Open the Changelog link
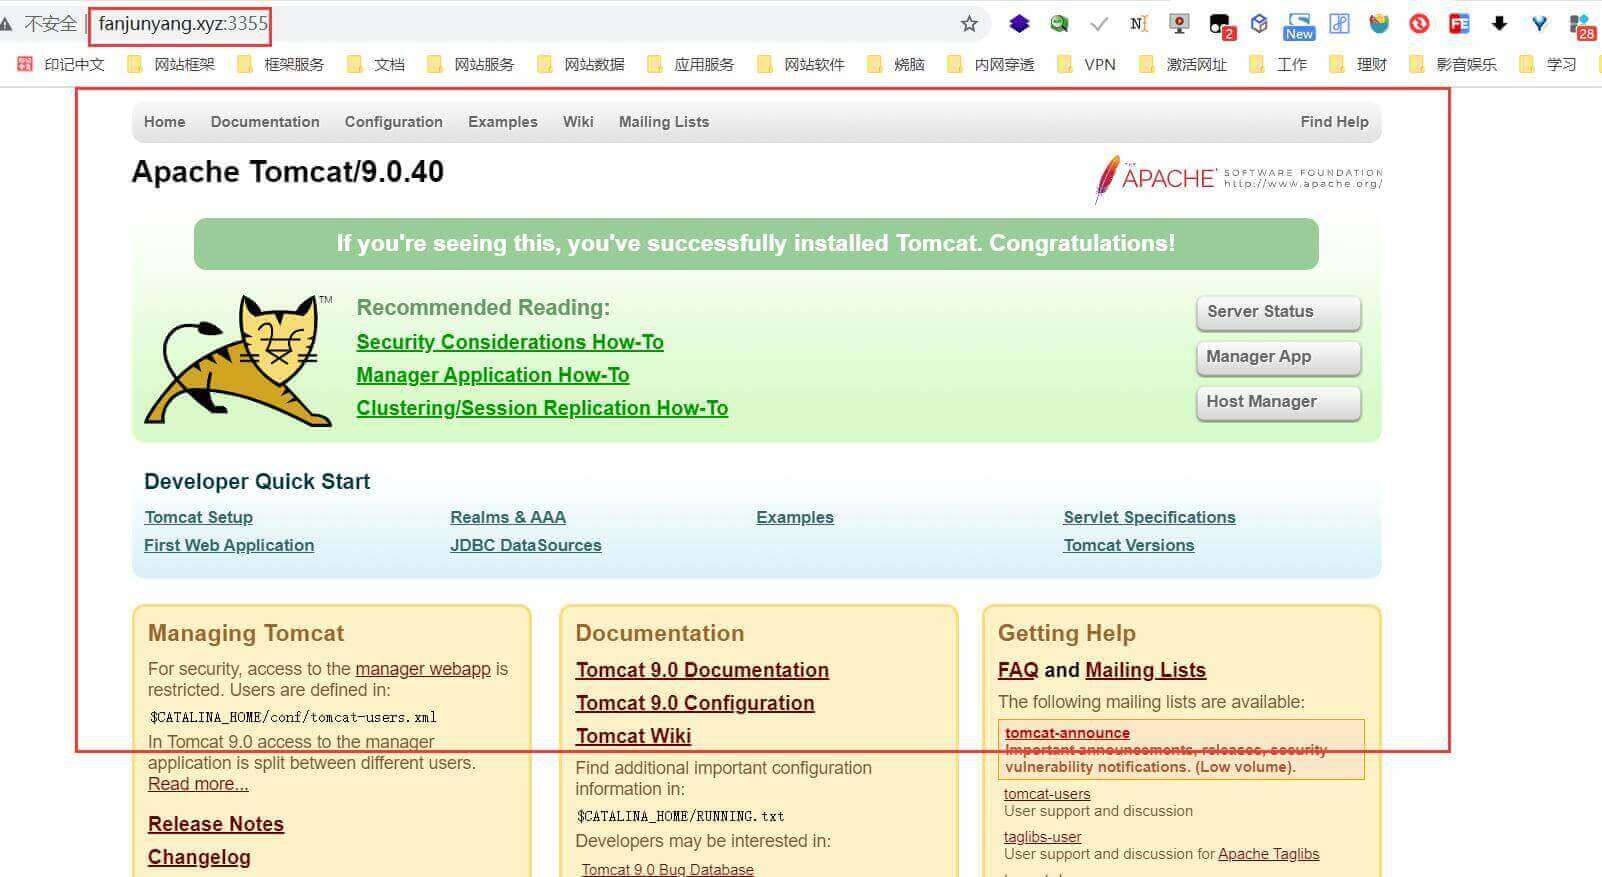1602x877 pixels. [x=199, y=857]
